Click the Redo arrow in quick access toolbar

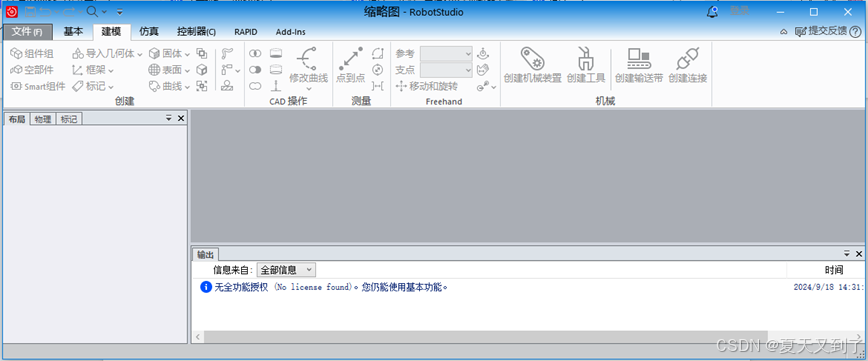point(69,12)
